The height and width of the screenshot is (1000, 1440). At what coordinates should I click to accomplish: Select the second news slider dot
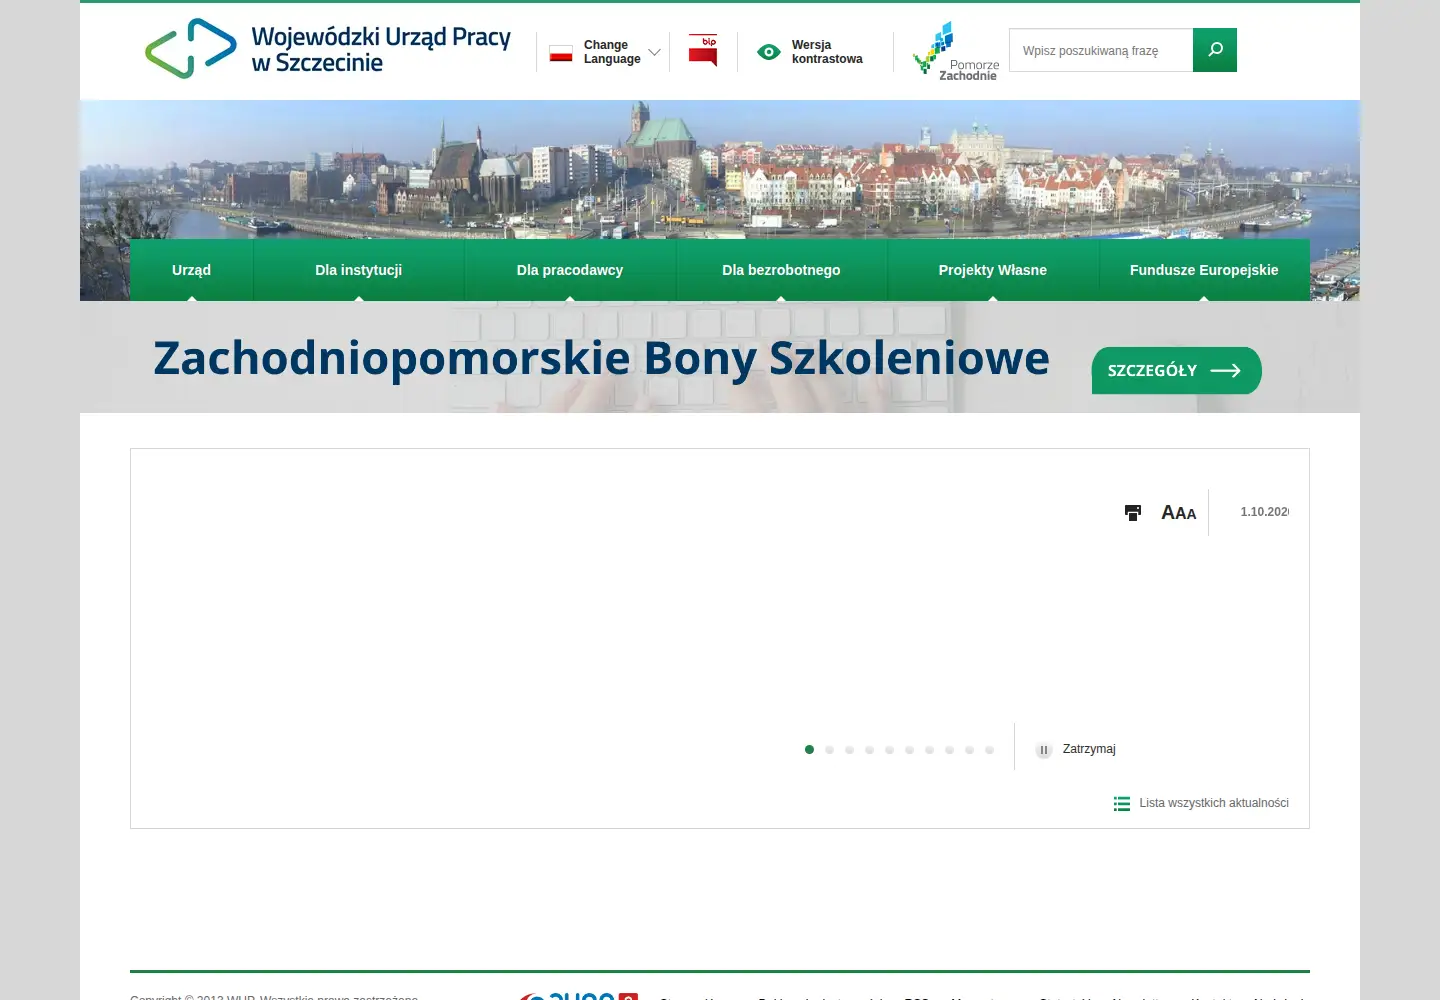[x=829, y=749]
